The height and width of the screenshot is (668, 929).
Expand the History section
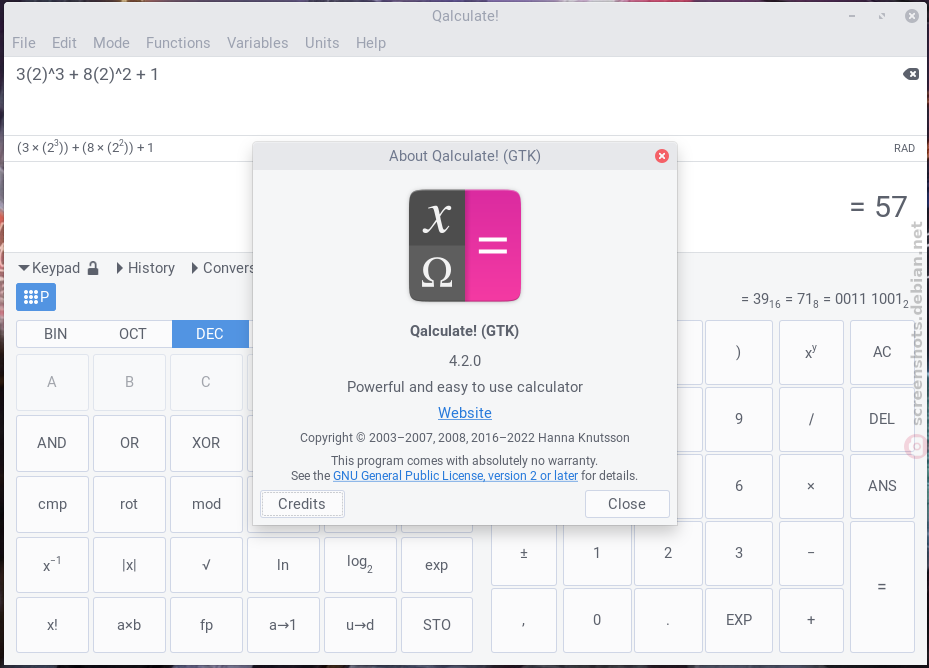click(x=146, y=268)
